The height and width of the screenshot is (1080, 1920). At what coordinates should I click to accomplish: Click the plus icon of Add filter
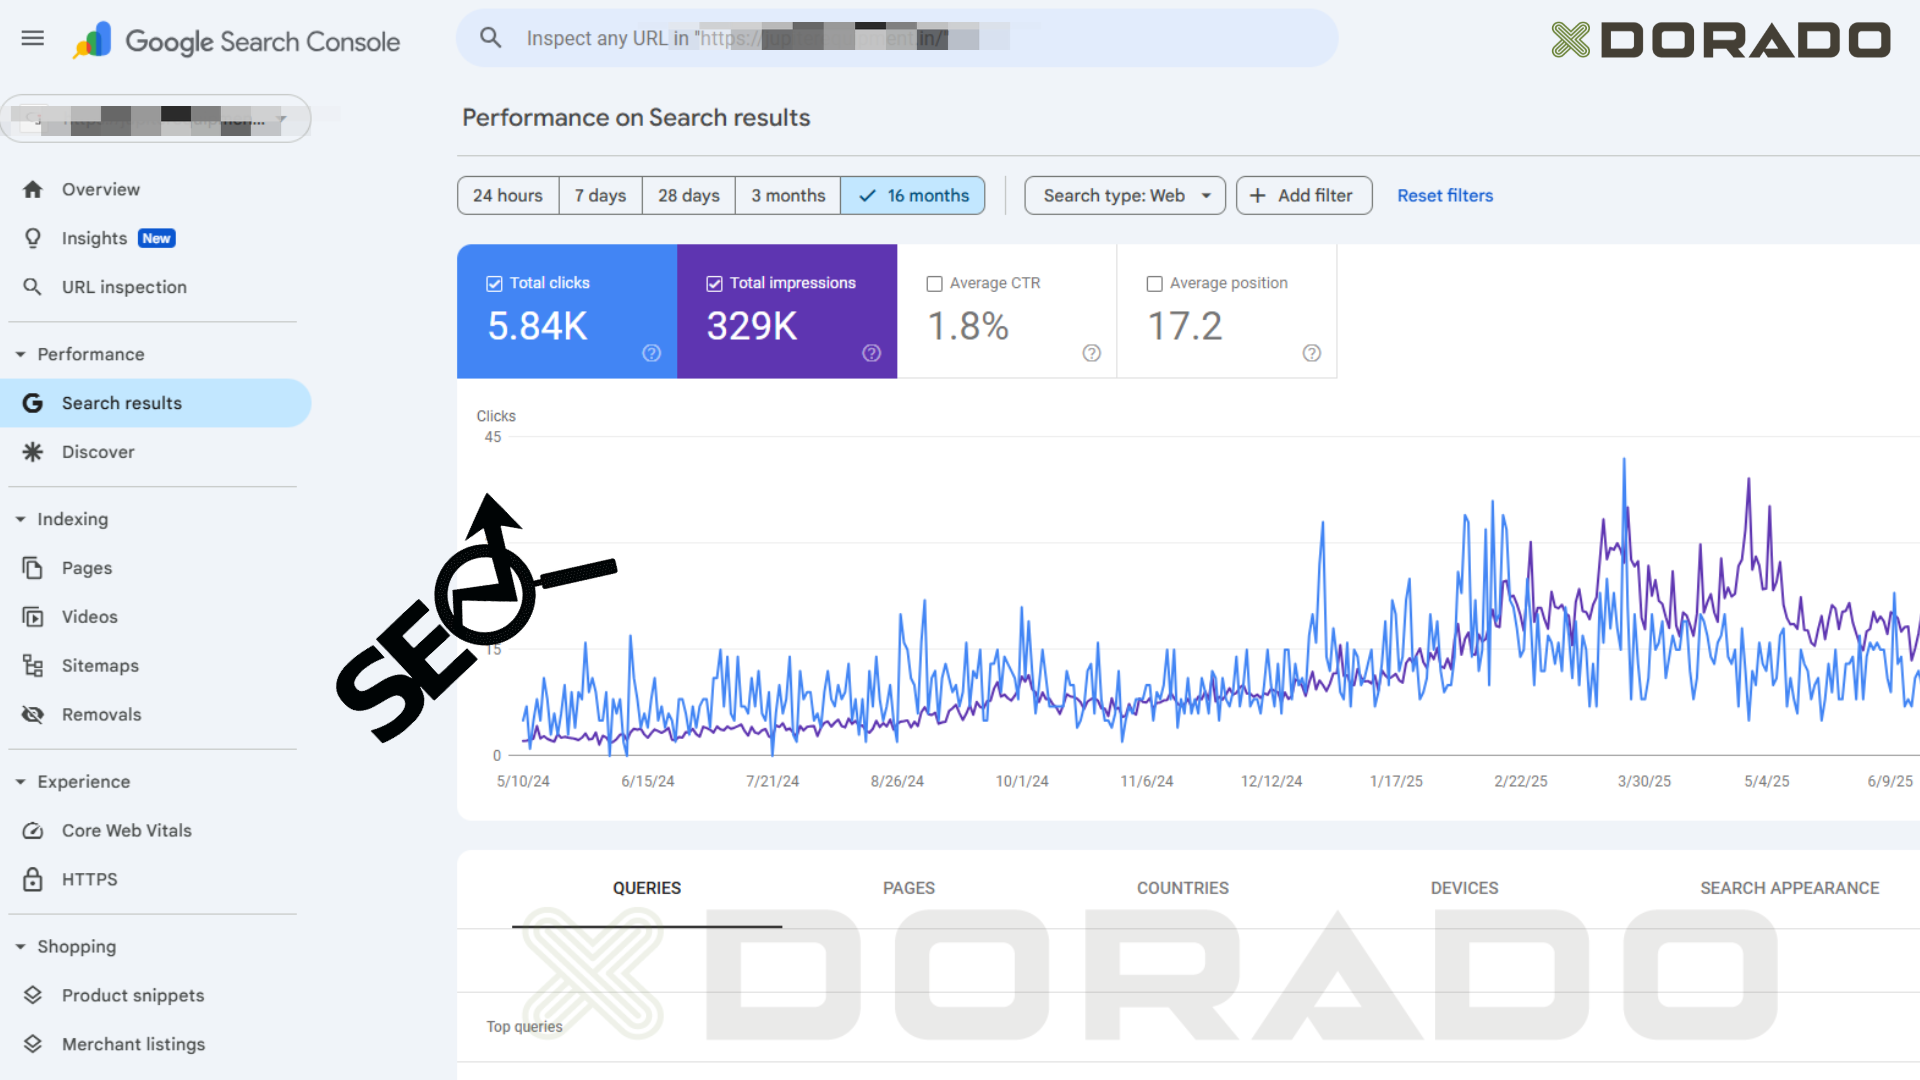point(1258,196)
